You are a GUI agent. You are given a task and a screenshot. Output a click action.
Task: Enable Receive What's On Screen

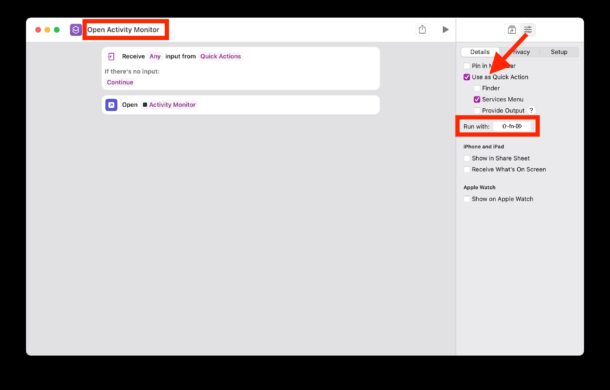point(467,170)
